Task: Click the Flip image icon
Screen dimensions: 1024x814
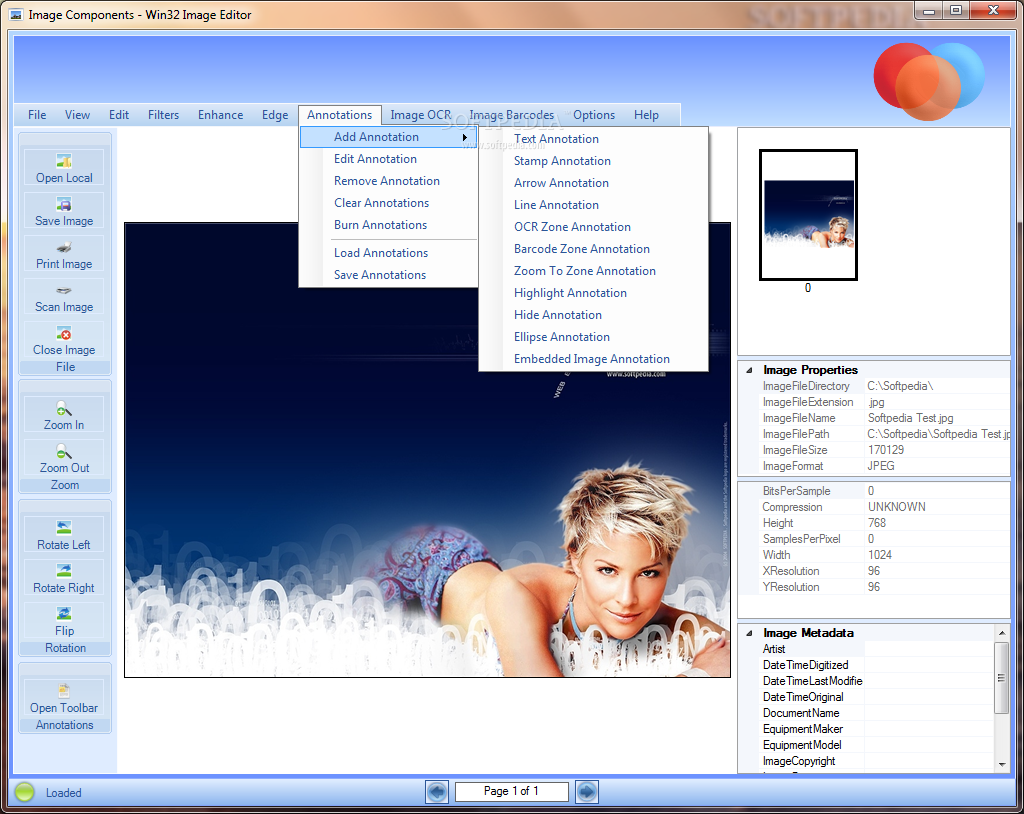Action: [64, 614]
